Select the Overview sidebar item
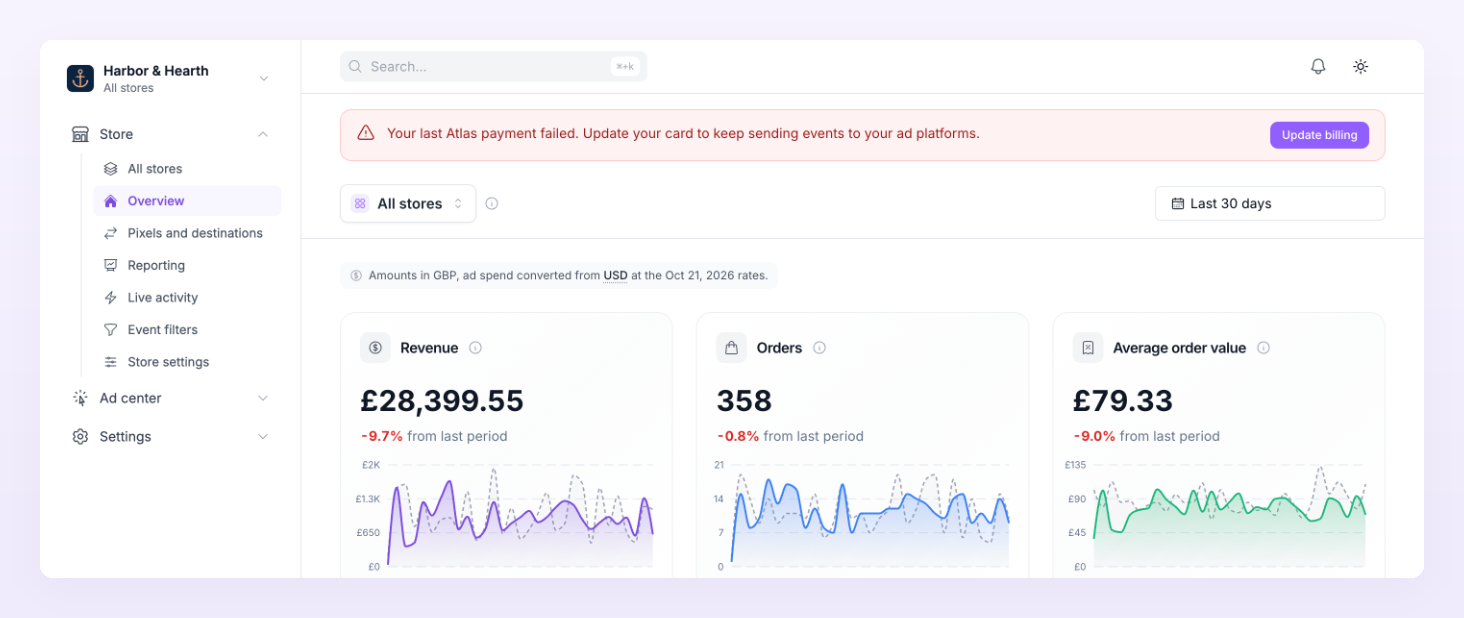Screen dimensions: 1464x618 point(187,201)
